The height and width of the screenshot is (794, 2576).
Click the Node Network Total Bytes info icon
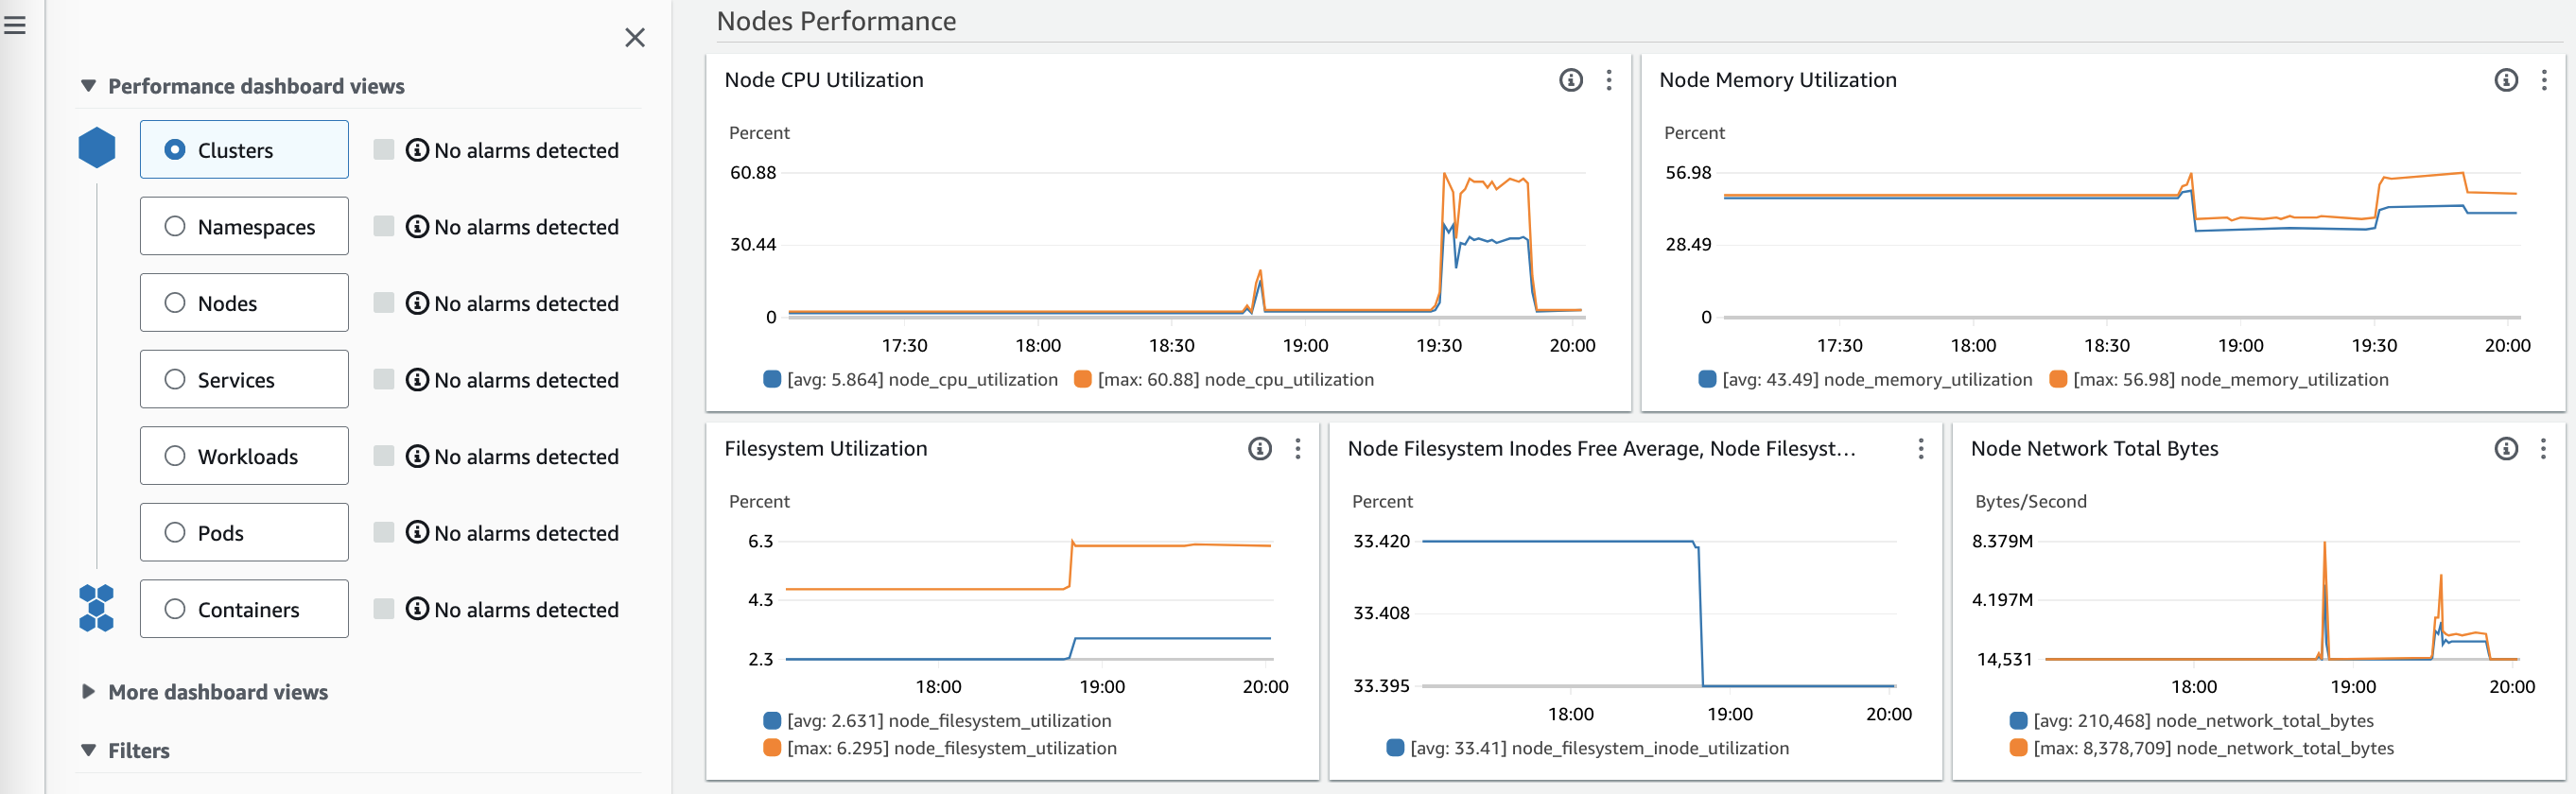click(x=2505, y=449)
